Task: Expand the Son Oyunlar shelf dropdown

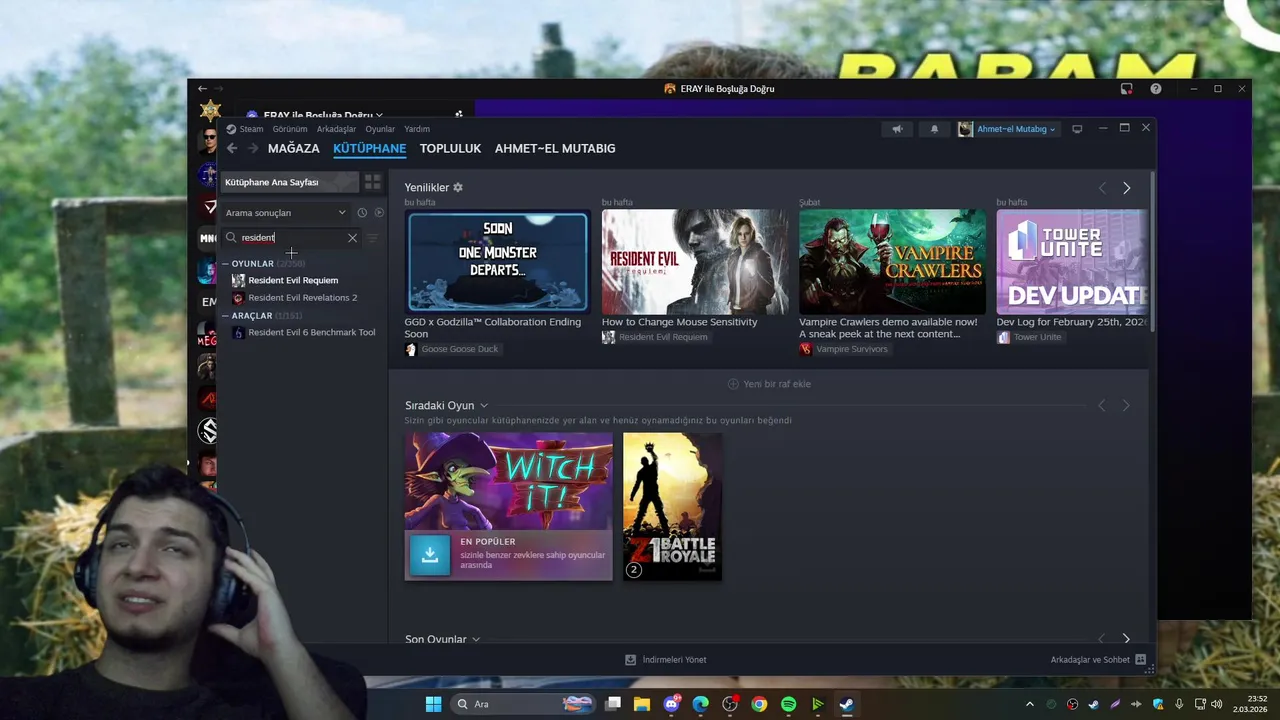Action: click(476, 639)
